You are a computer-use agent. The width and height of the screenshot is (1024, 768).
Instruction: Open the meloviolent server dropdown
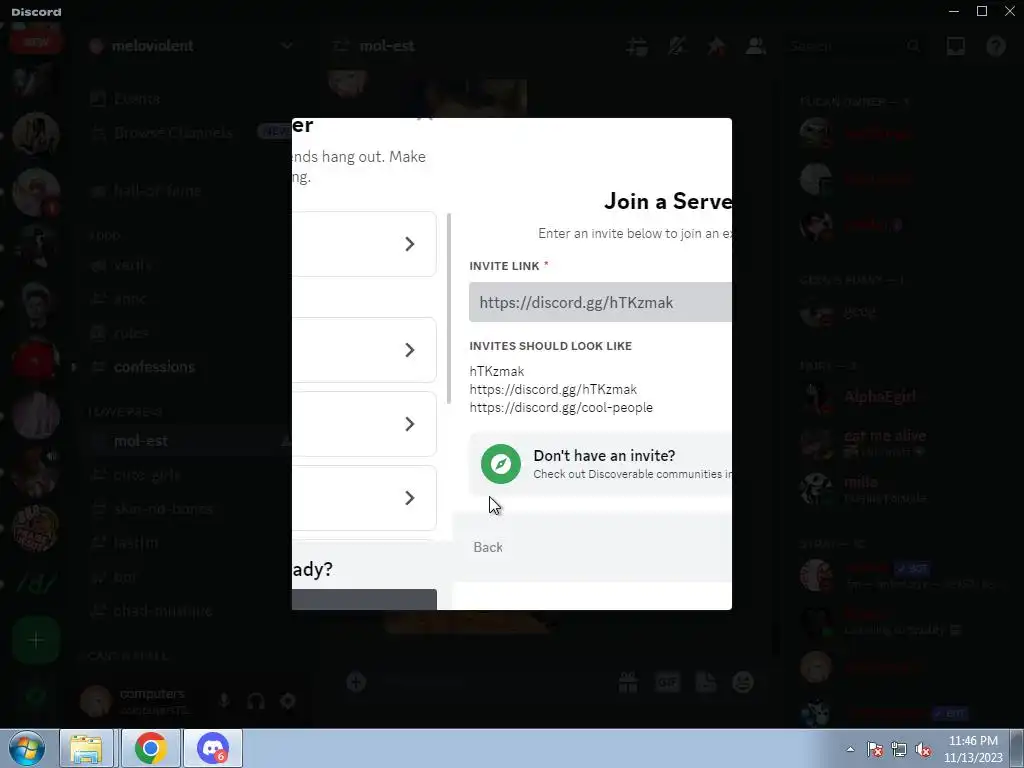point(286,46)
